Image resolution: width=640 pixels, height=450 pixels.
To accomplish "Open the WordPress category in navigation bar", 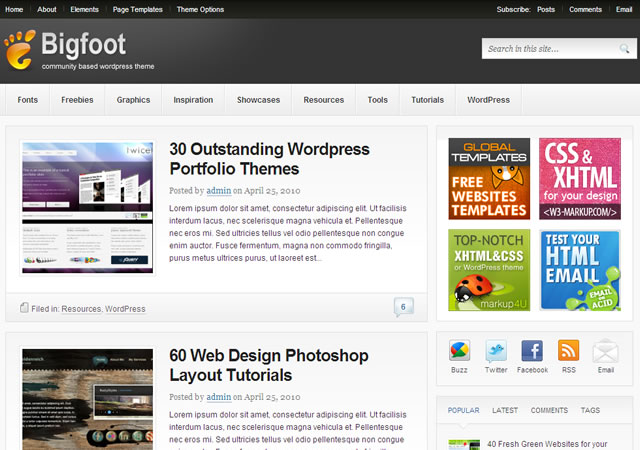I will (489, 100).
